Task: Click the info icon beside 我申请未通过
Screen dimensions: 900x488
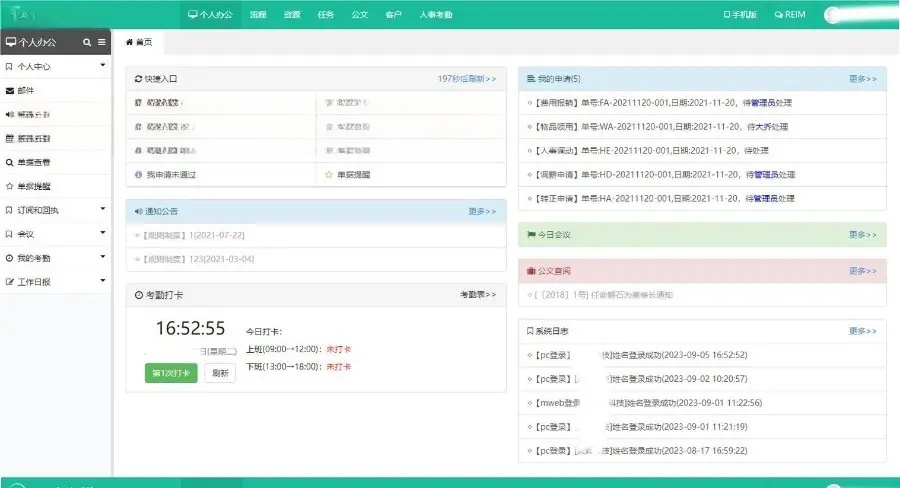Action: [x=138, y=174]
